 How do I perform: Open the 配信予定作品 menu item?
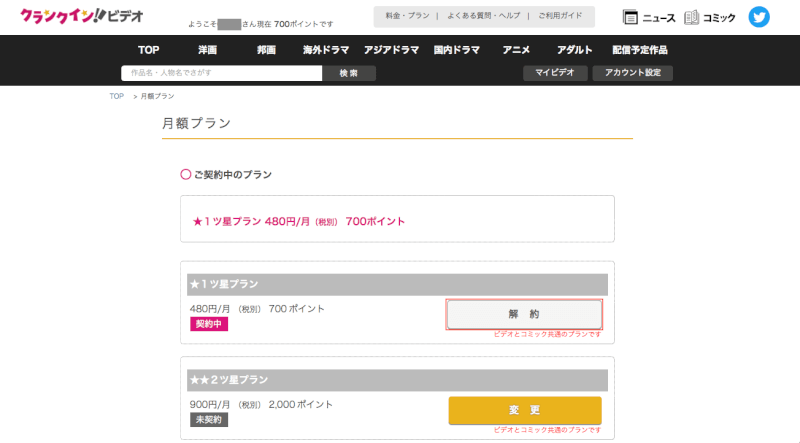point(639,50)
